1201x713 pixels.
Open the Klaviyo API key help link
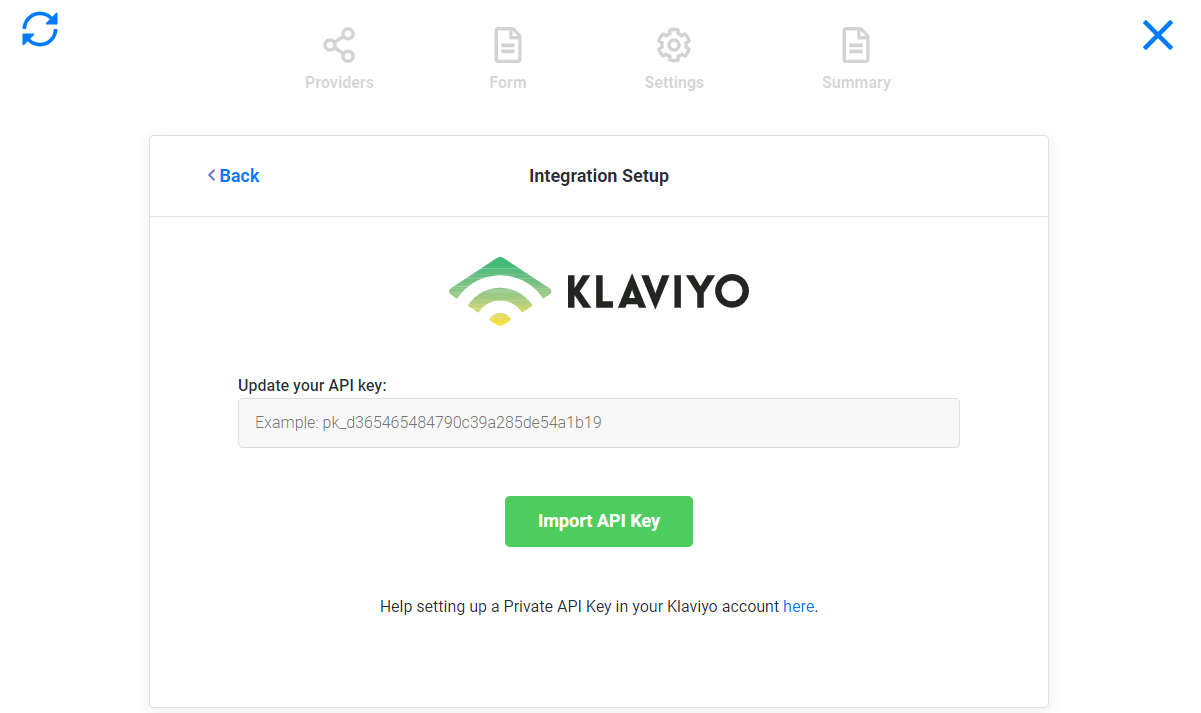(798, 606)
